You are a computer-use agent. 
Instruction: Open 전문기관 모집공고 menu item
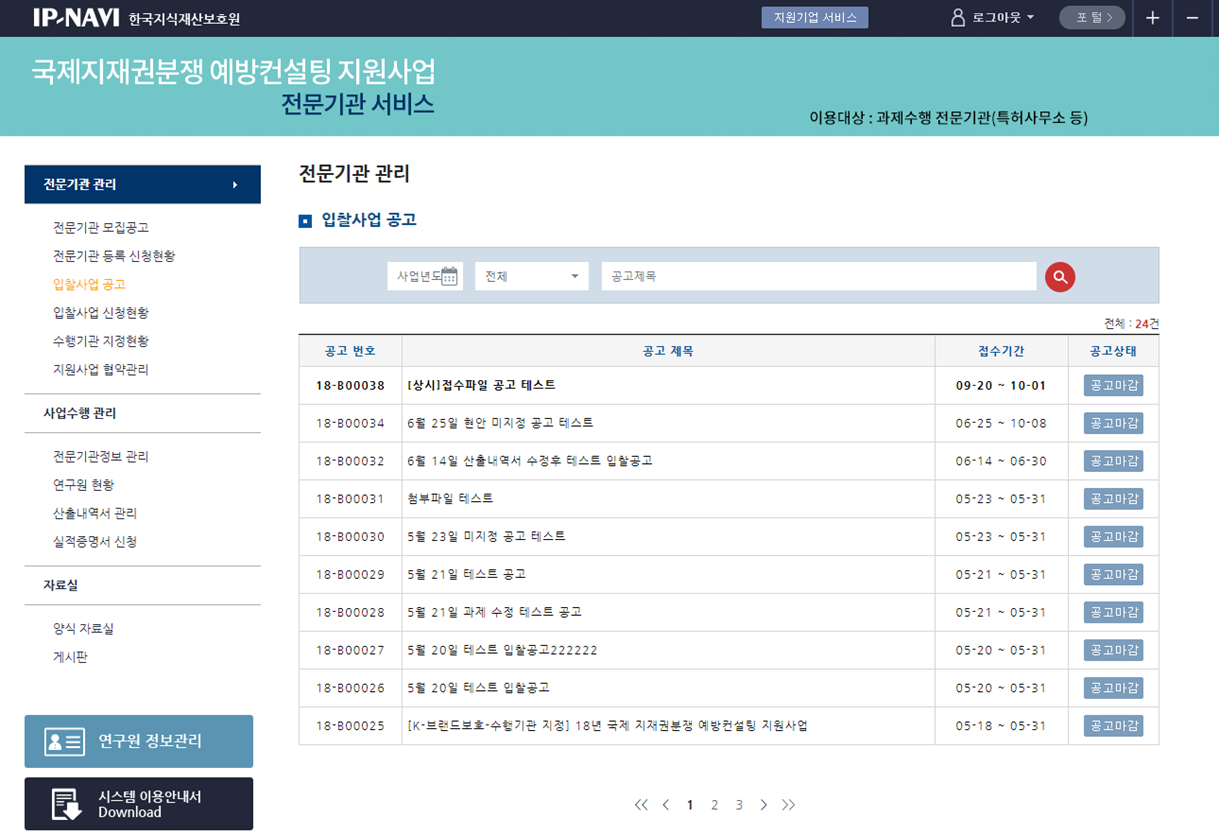100,228
